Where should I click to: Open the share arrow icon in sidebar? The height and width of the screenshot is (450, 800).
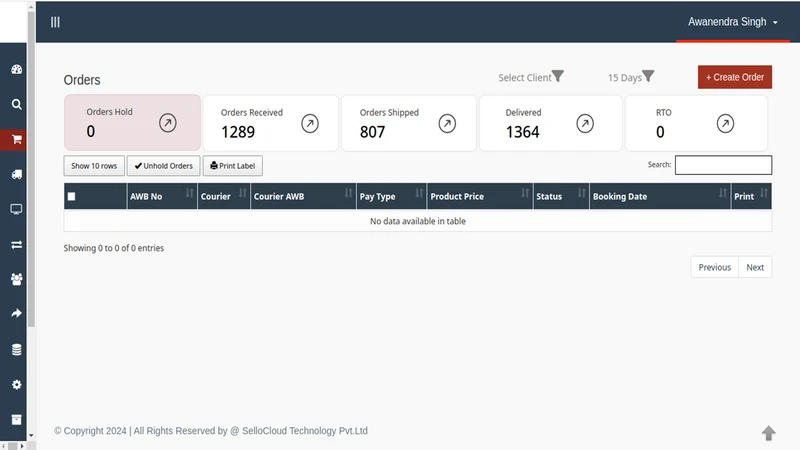click(16, 313)
